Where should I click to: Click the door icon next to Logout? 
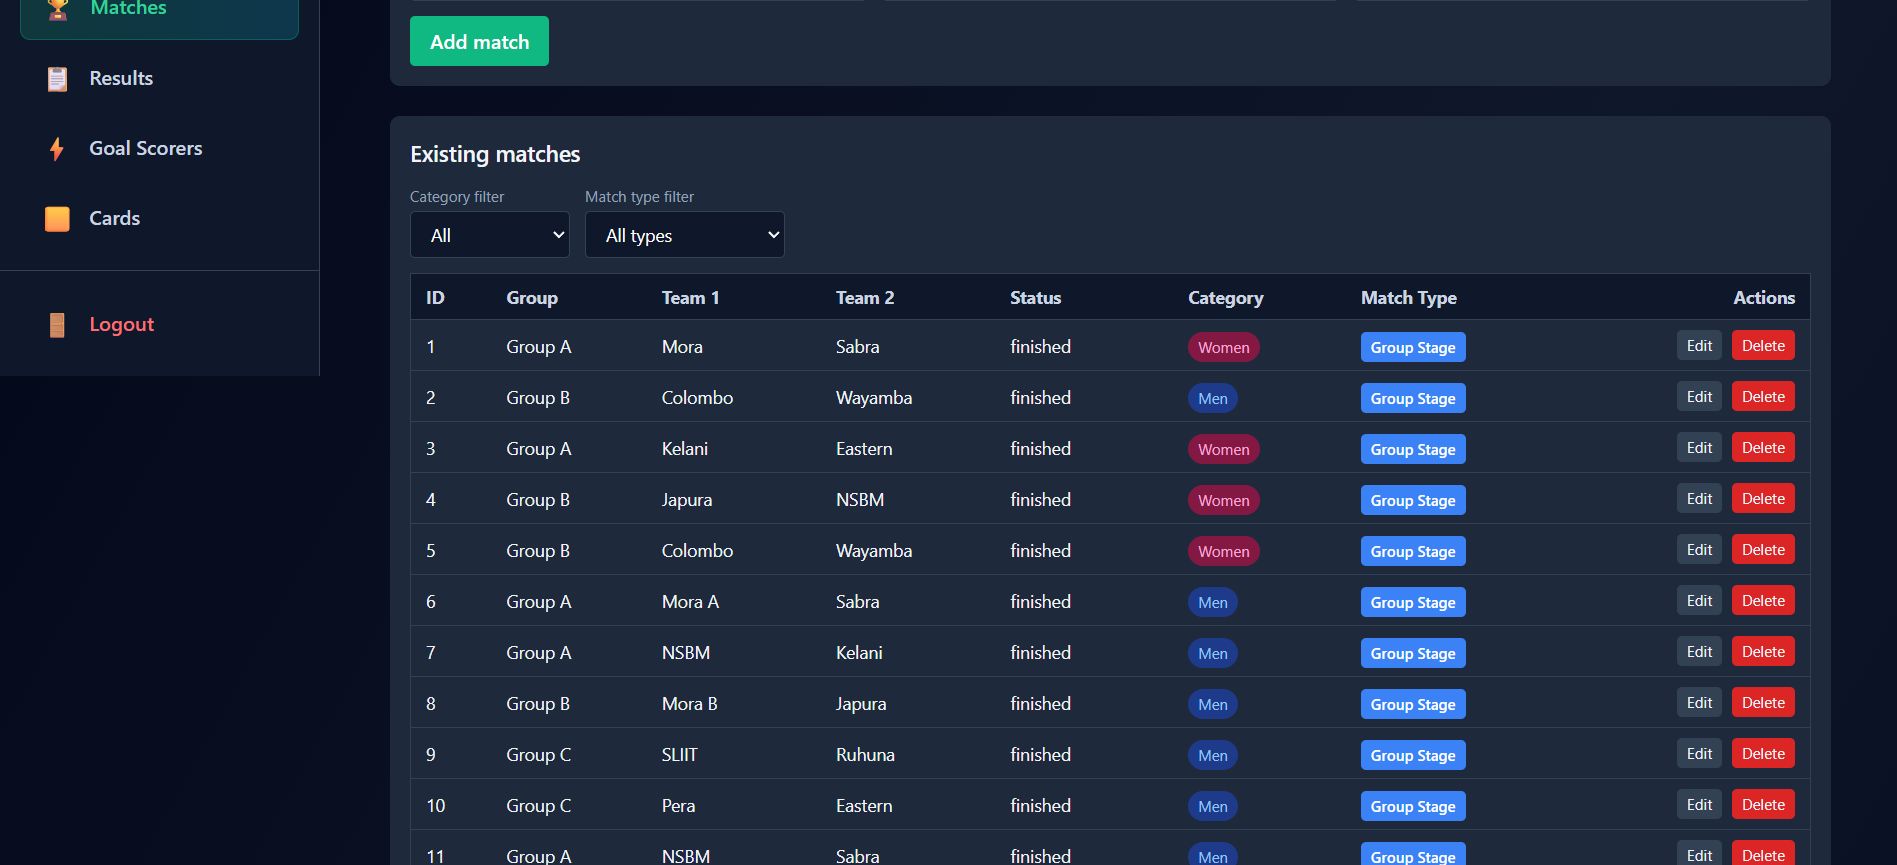click(57, 325)
